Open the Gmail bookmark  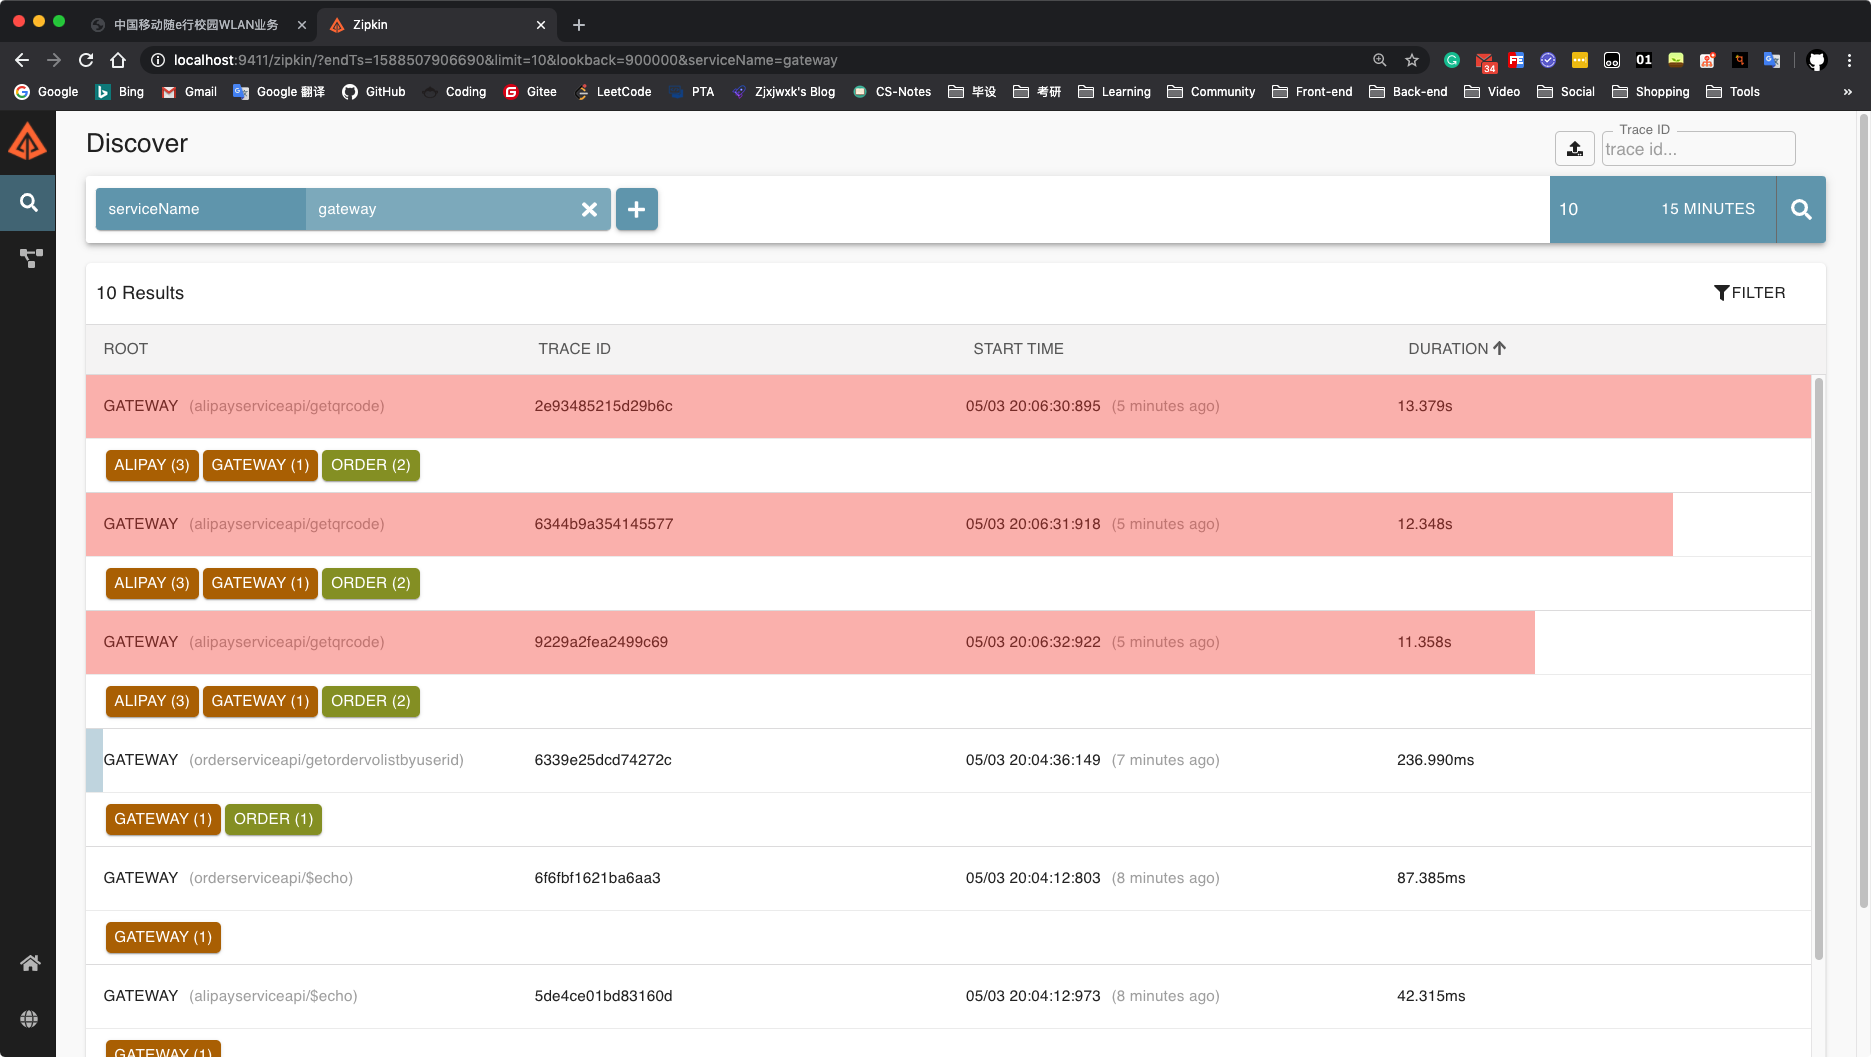(189, 91)
